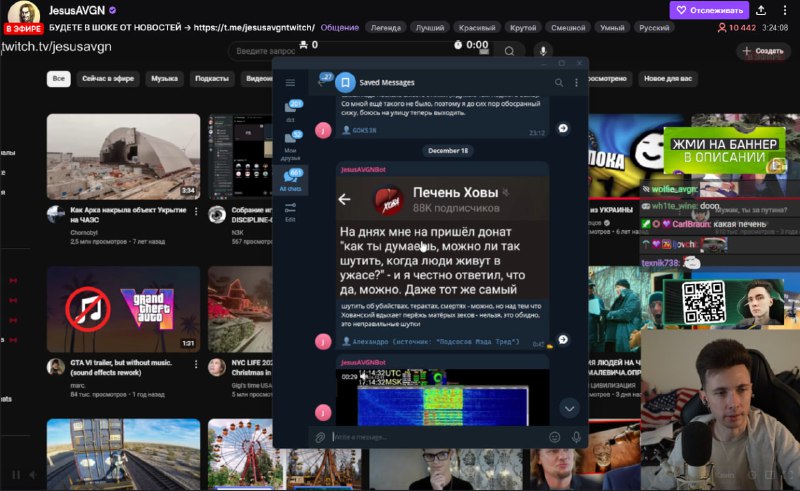Open the Telegram hamburger menu
The height and width of the screenshot is (491, 800).
coord(290,83)
